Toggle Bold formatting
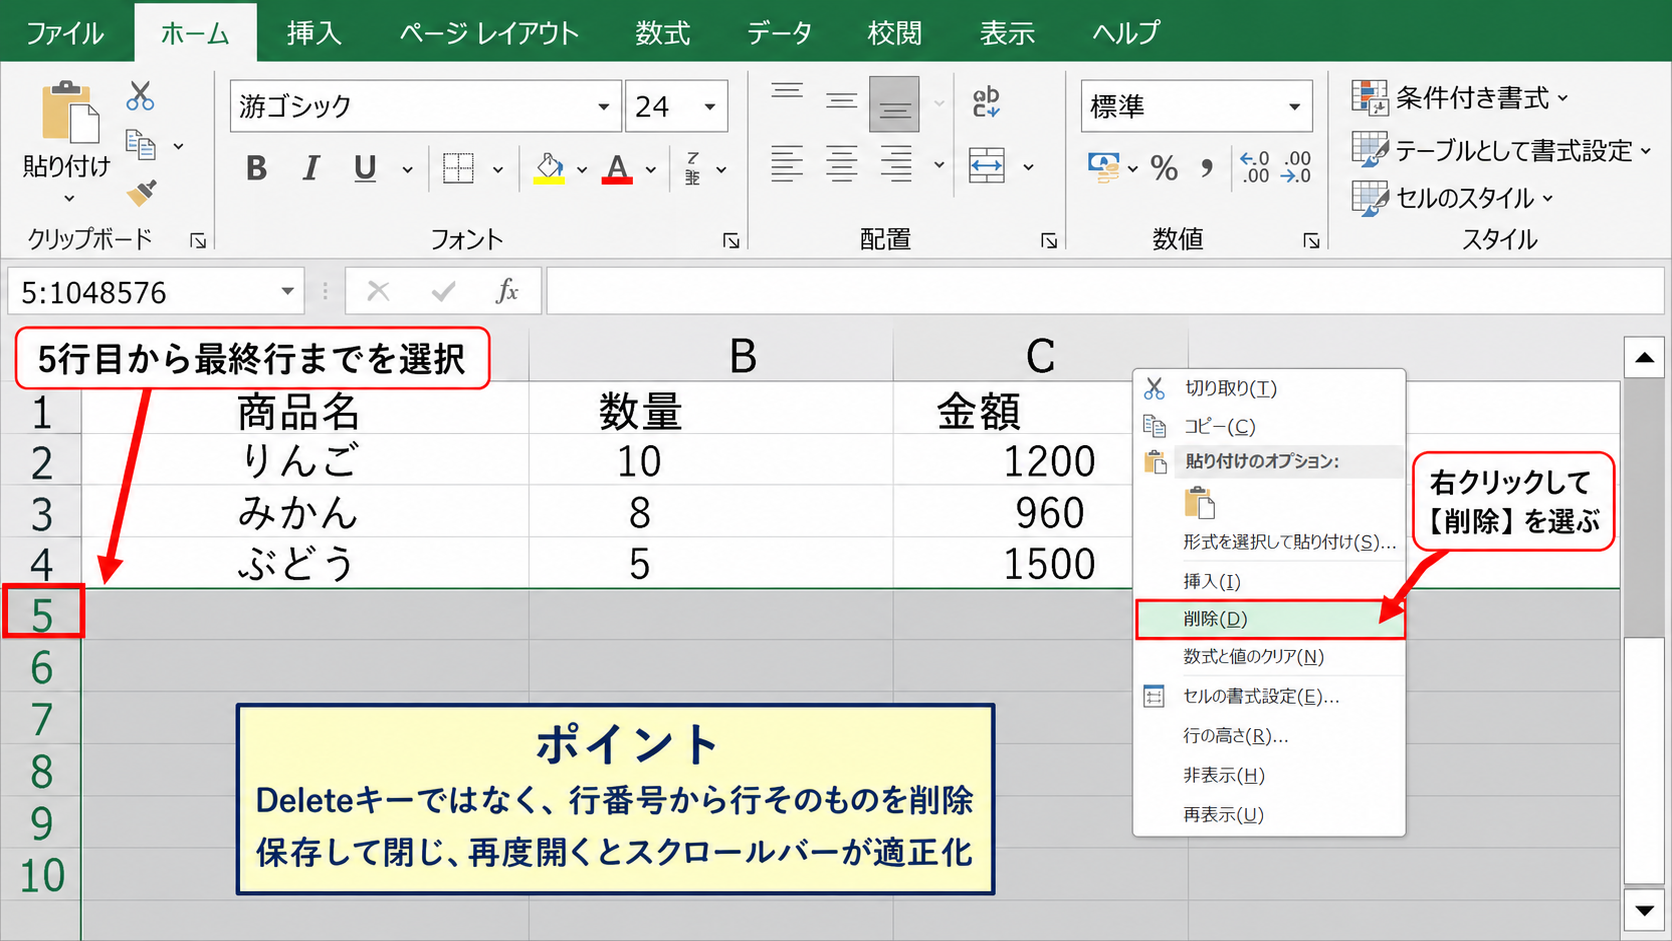1672x941 pixels. click(x=256, y=168)
